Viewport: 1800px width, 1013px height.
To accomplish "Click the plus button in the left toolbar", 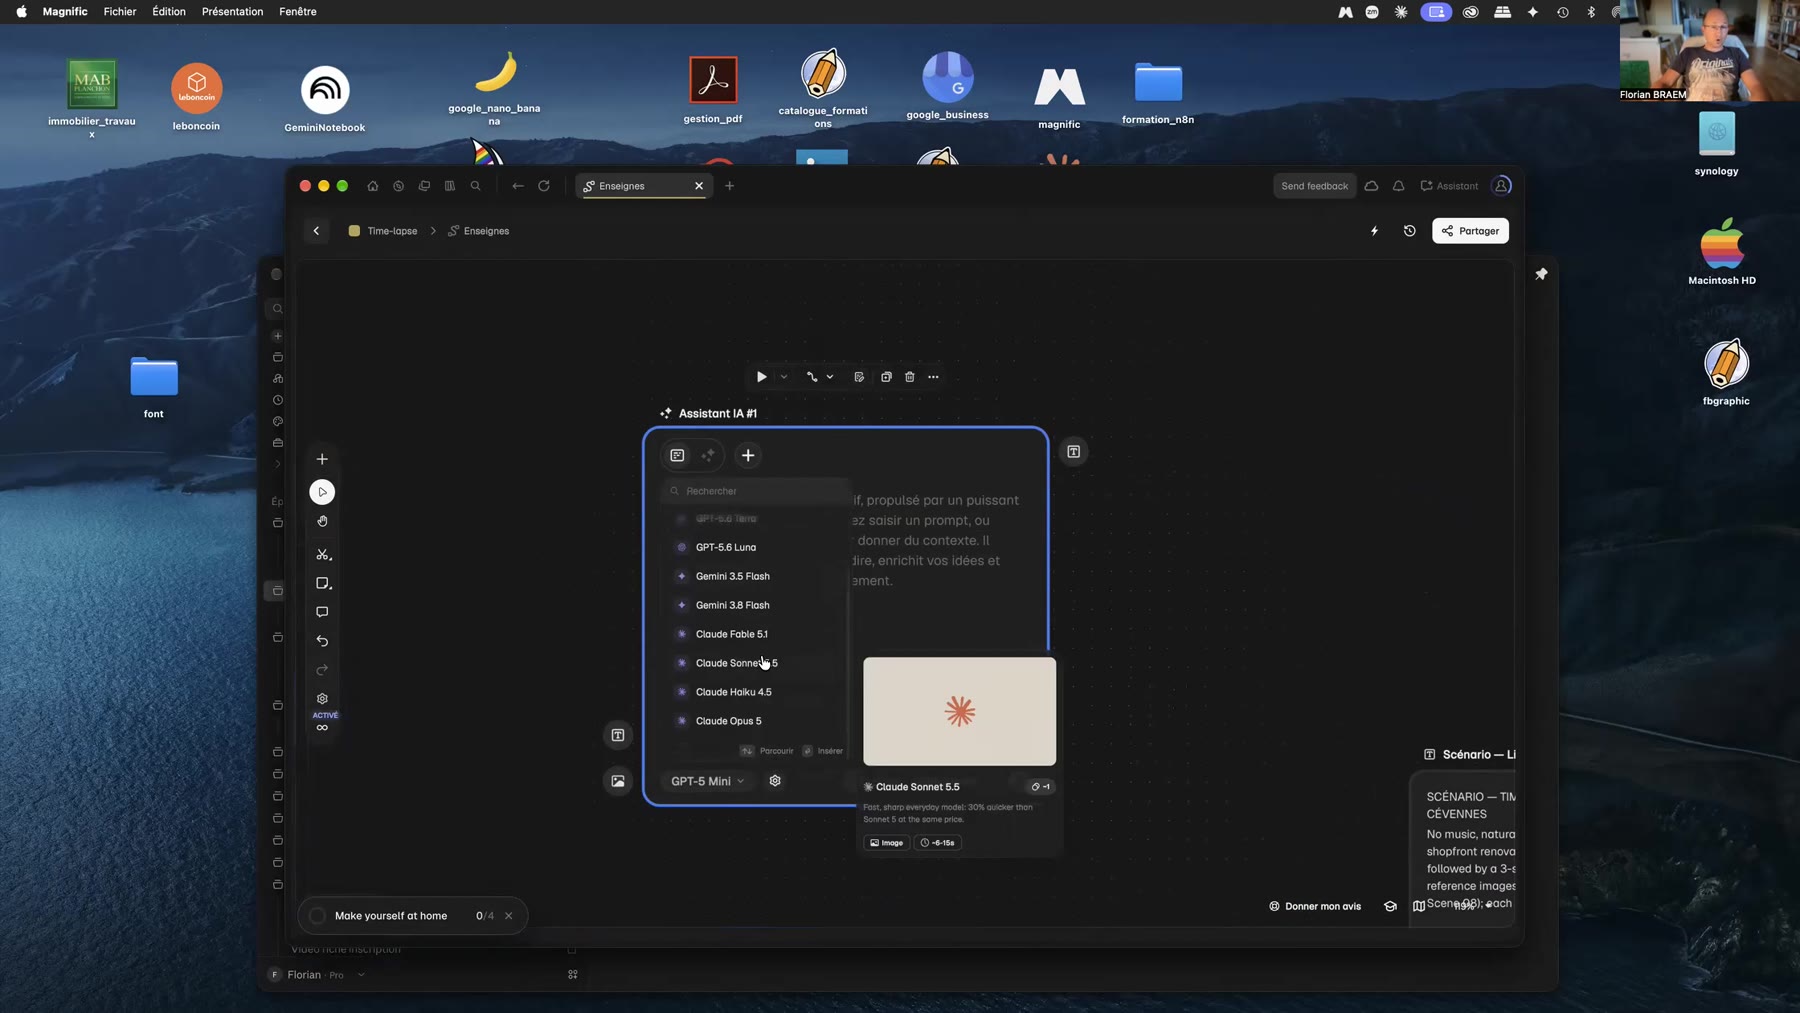I will (x=322, y=459).
